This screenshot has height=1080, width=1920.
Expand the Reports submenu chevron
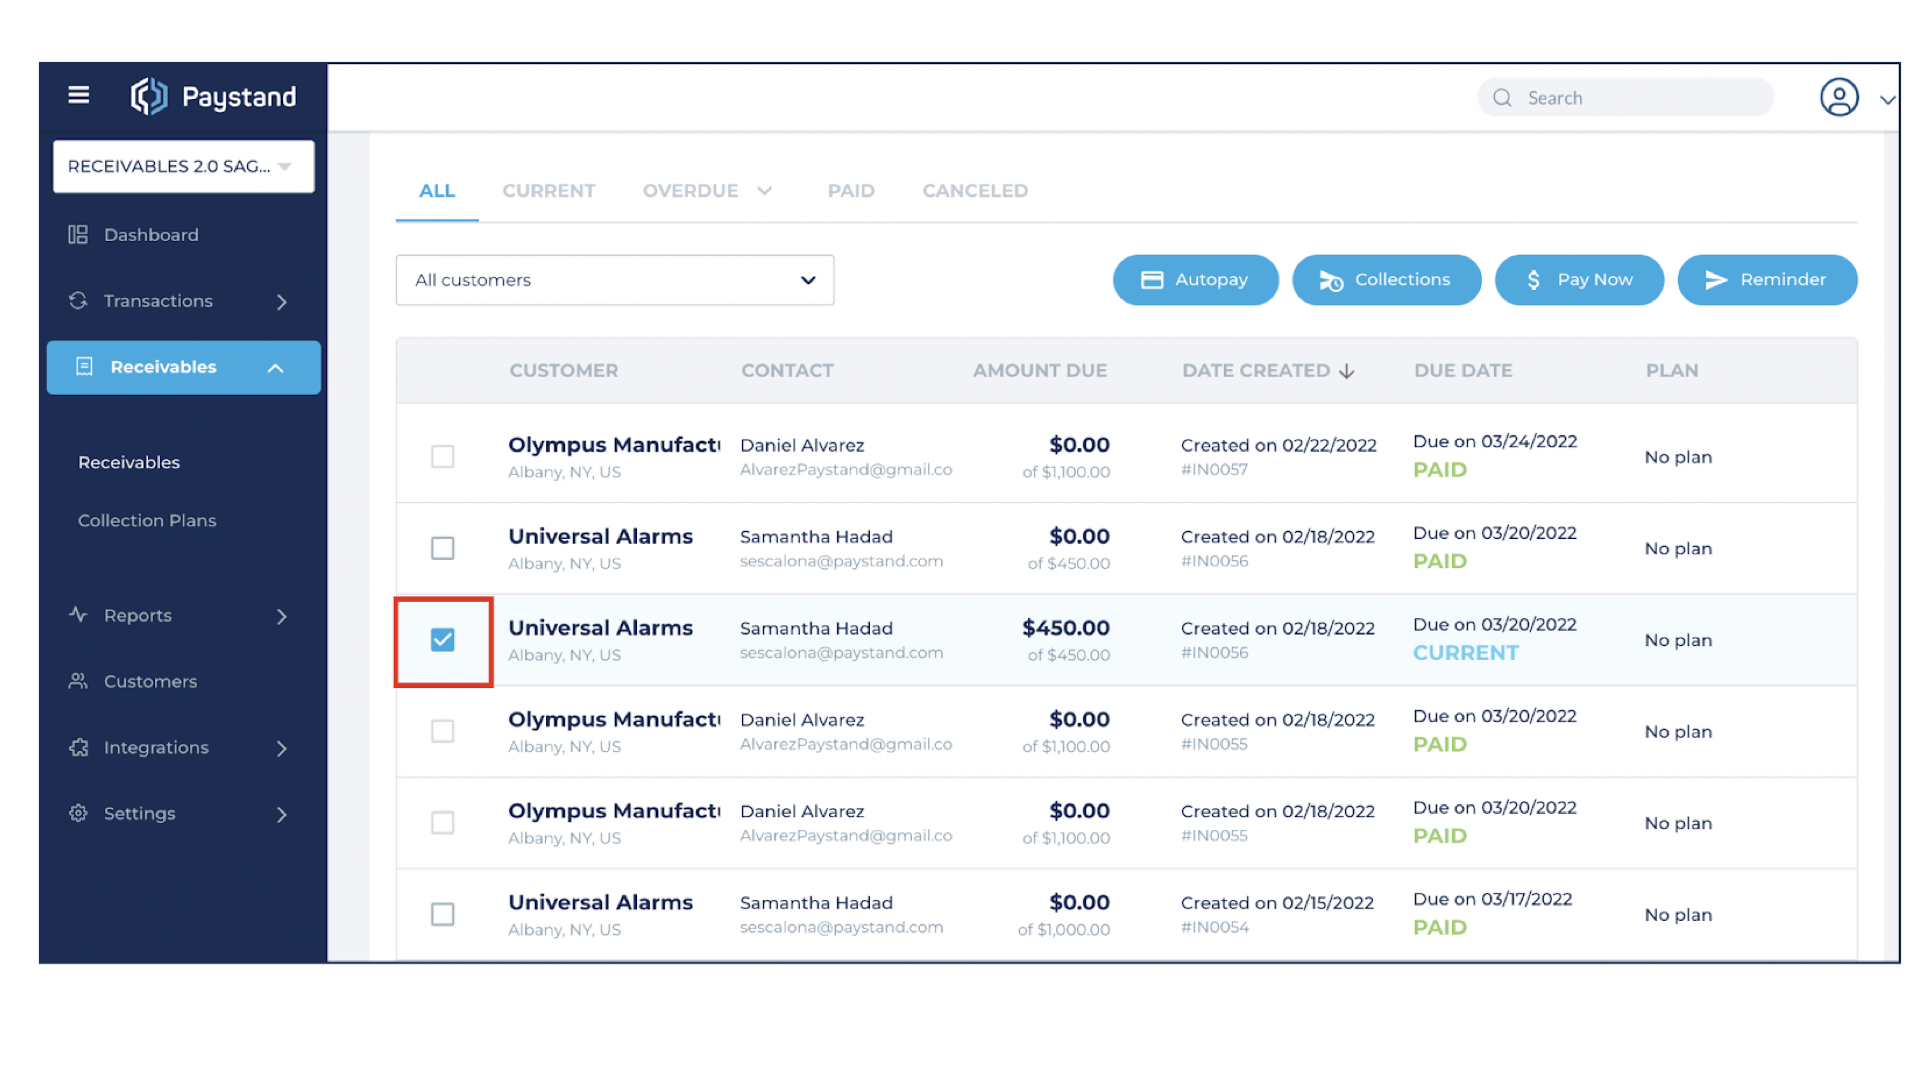(282, 617)
